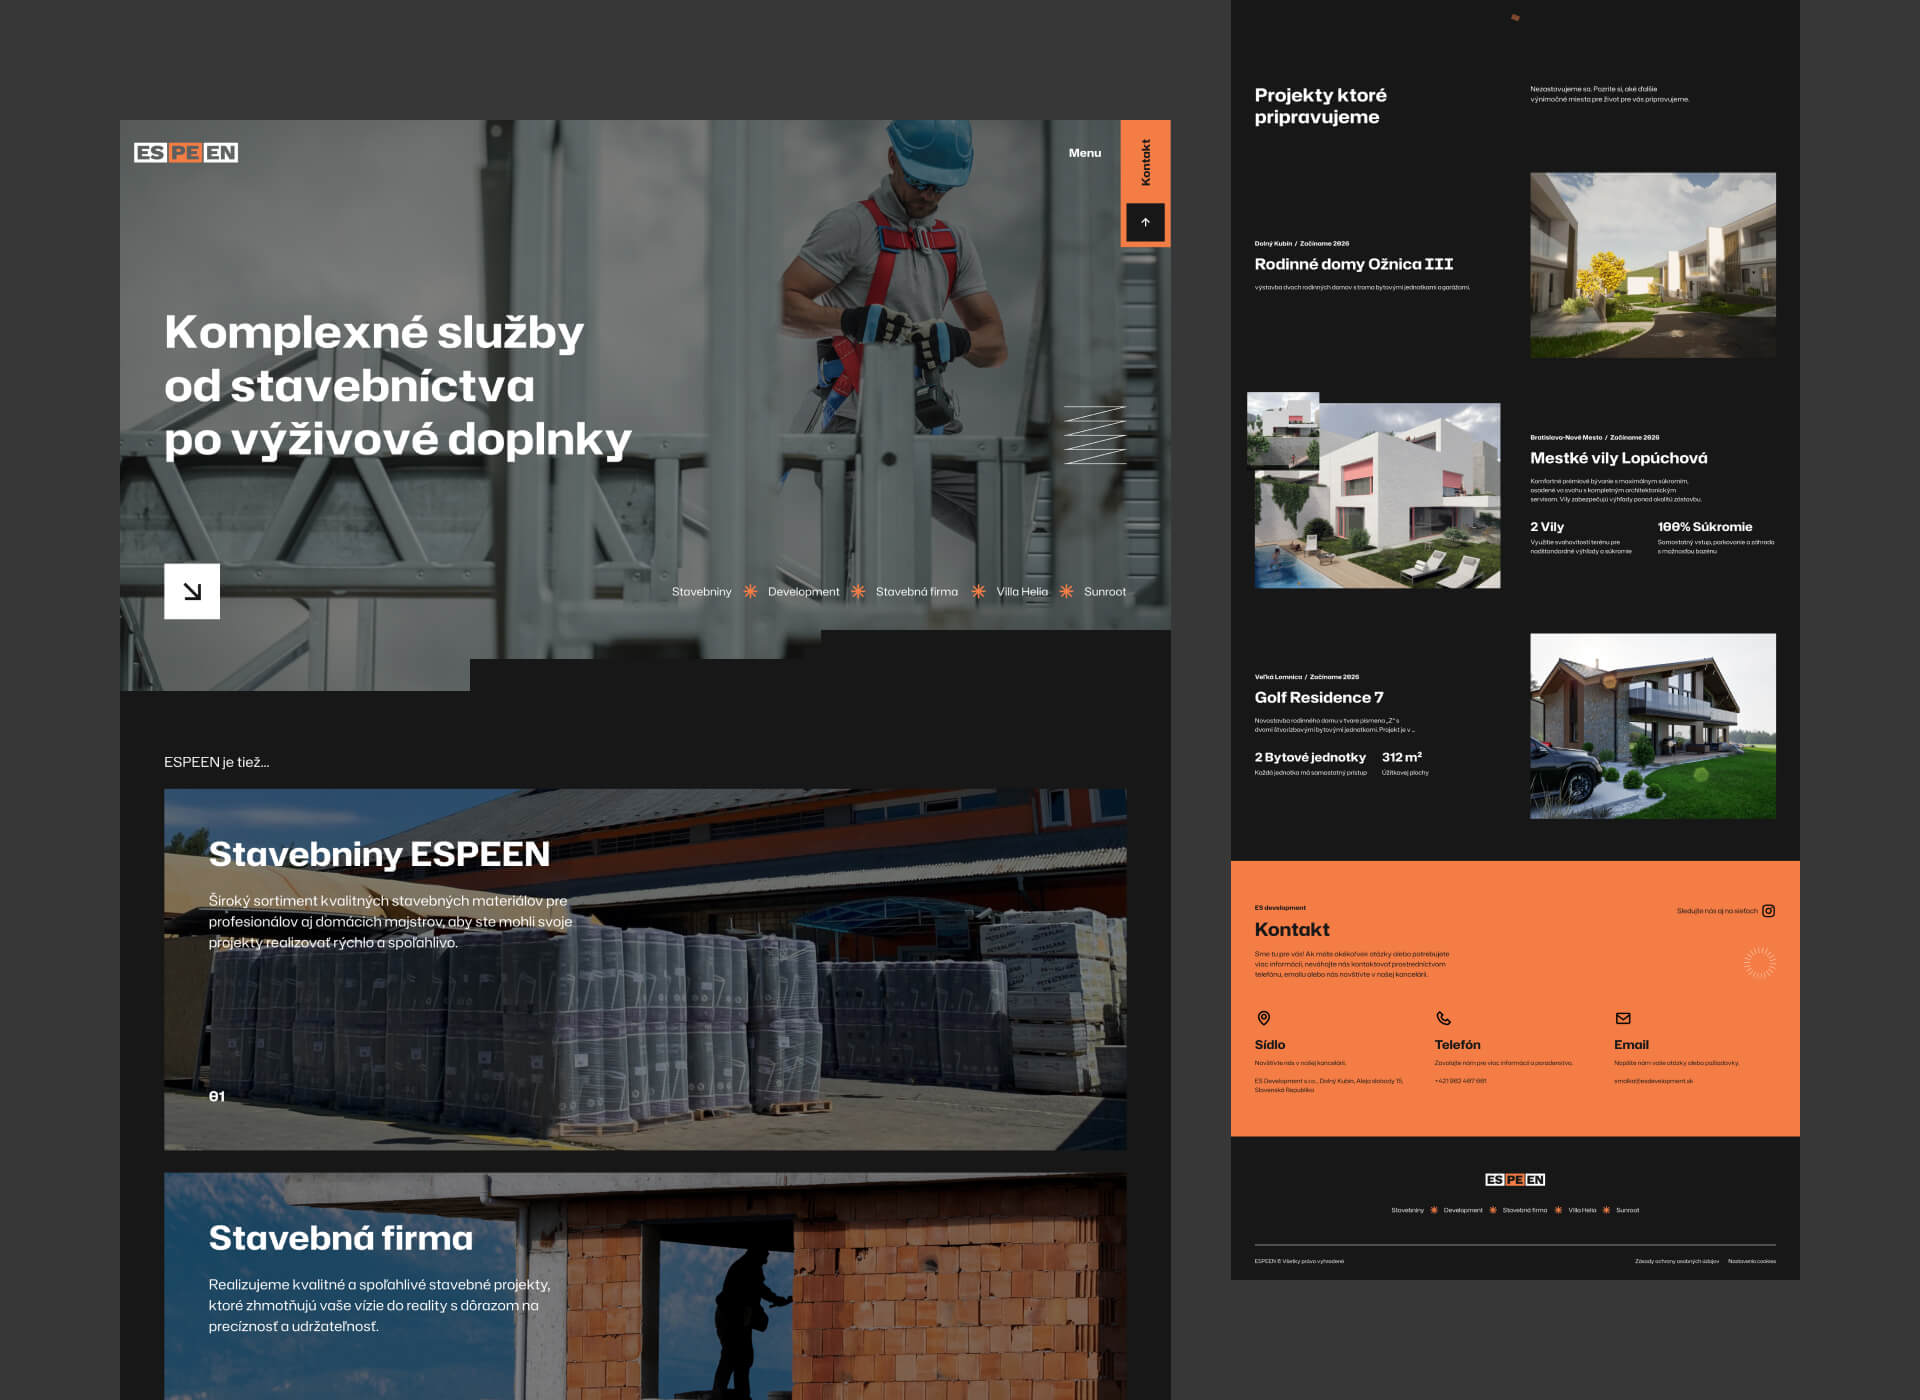The image size is (1920, 1400).
Task: Go to Stavebniny in the footer links
Action: pyautogui.click(x=1407, y=1210)
